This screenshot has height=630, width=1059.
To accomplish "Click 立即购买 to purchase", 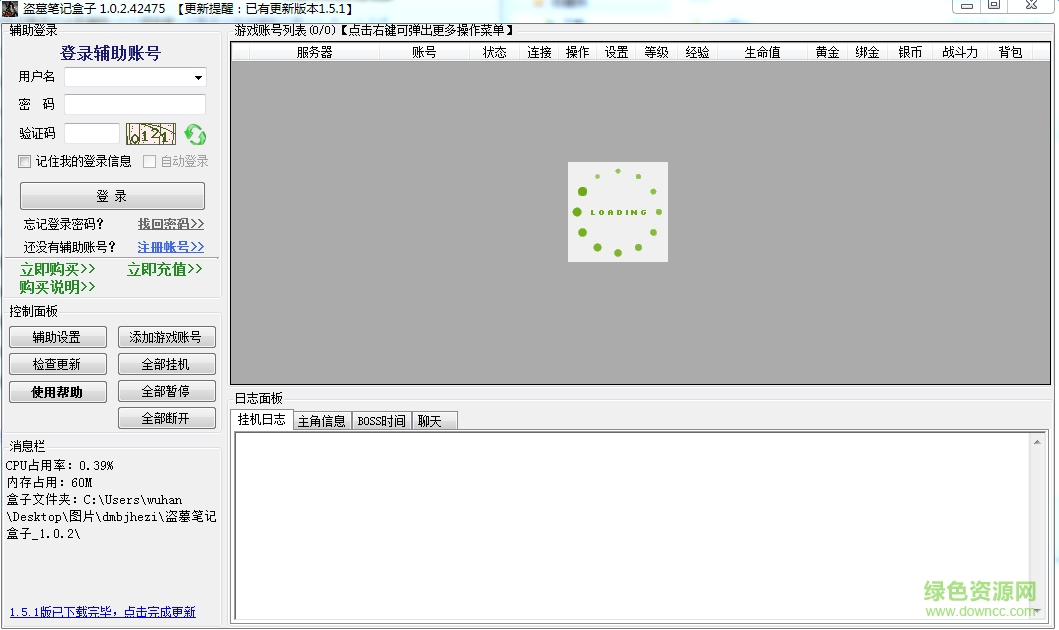I will [55, 269].
